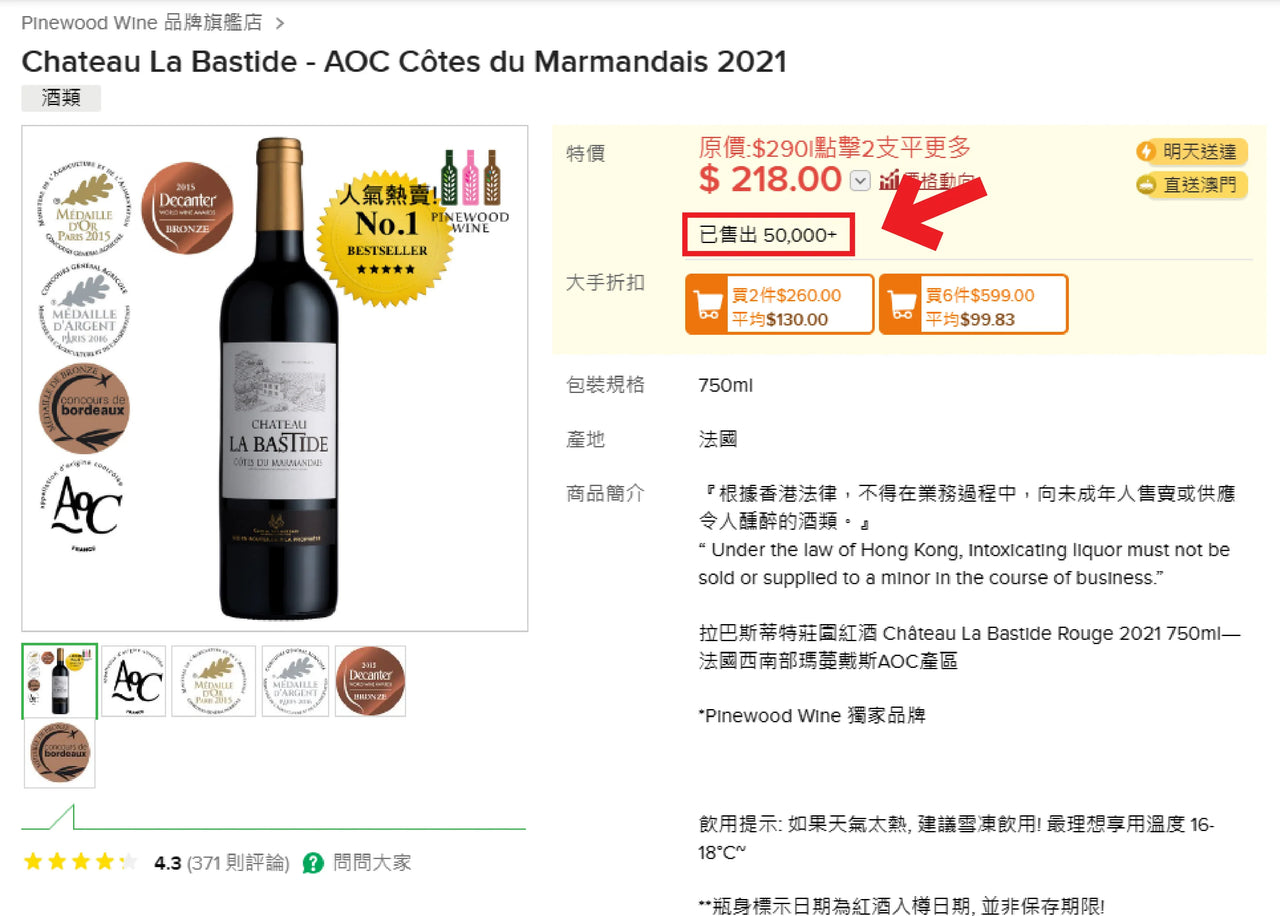Click the green question mark icon beside 問問大家
This screenshot has height=916, width=1280.
[x=313, y=862]
